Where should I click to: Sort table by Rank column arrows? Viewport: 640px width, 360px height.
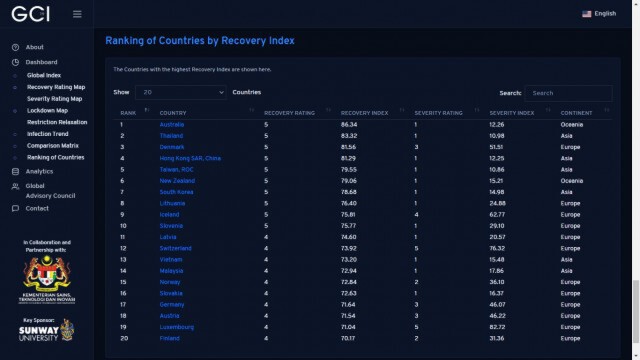coord(147,110)
